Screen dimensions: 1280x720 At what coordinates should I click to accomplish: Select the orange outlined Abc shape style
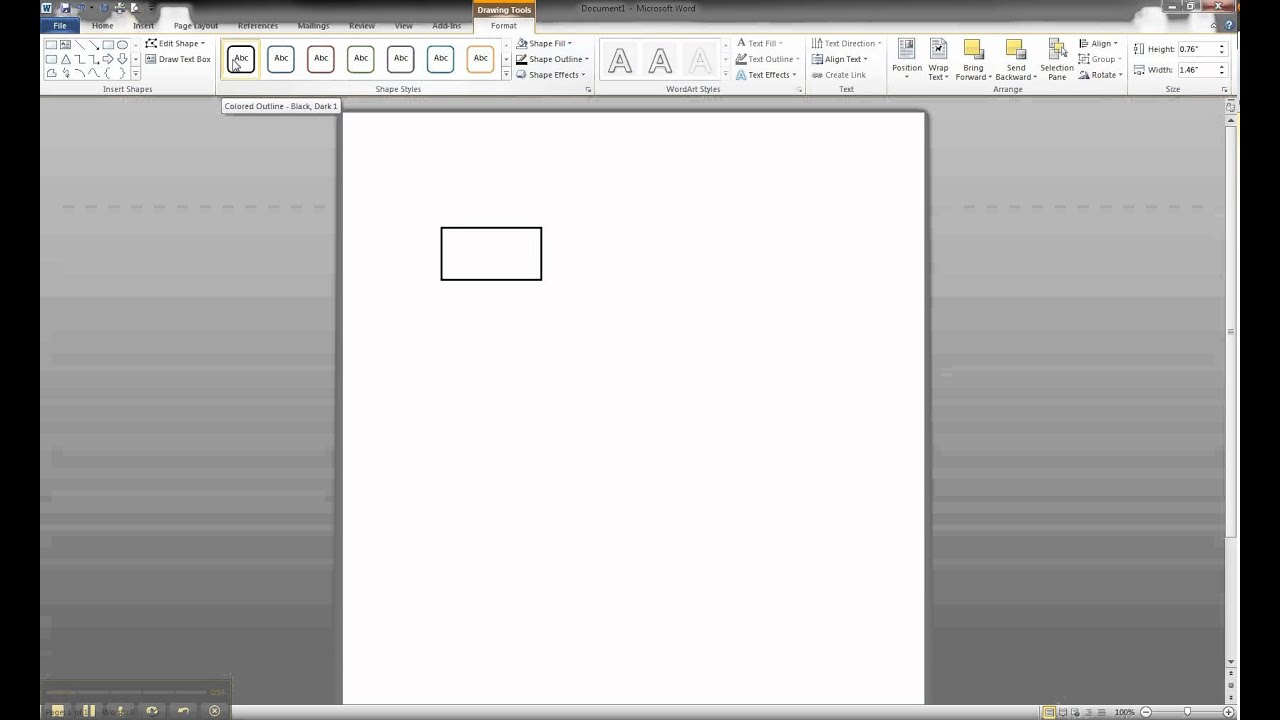point(481,58)
